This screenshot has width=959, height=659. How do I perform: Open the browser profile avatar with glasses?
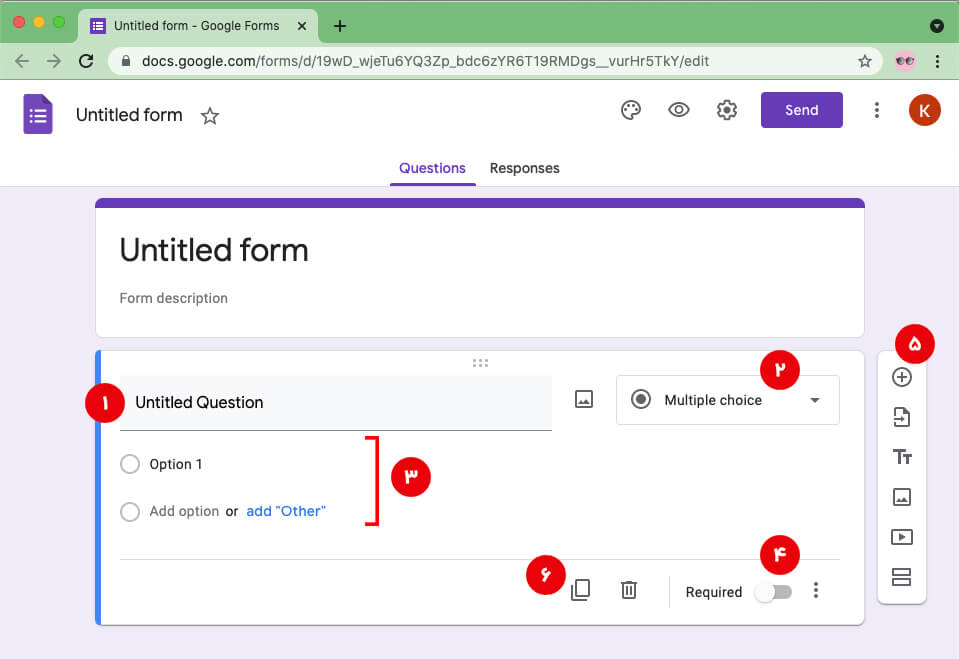coord(905,61)
